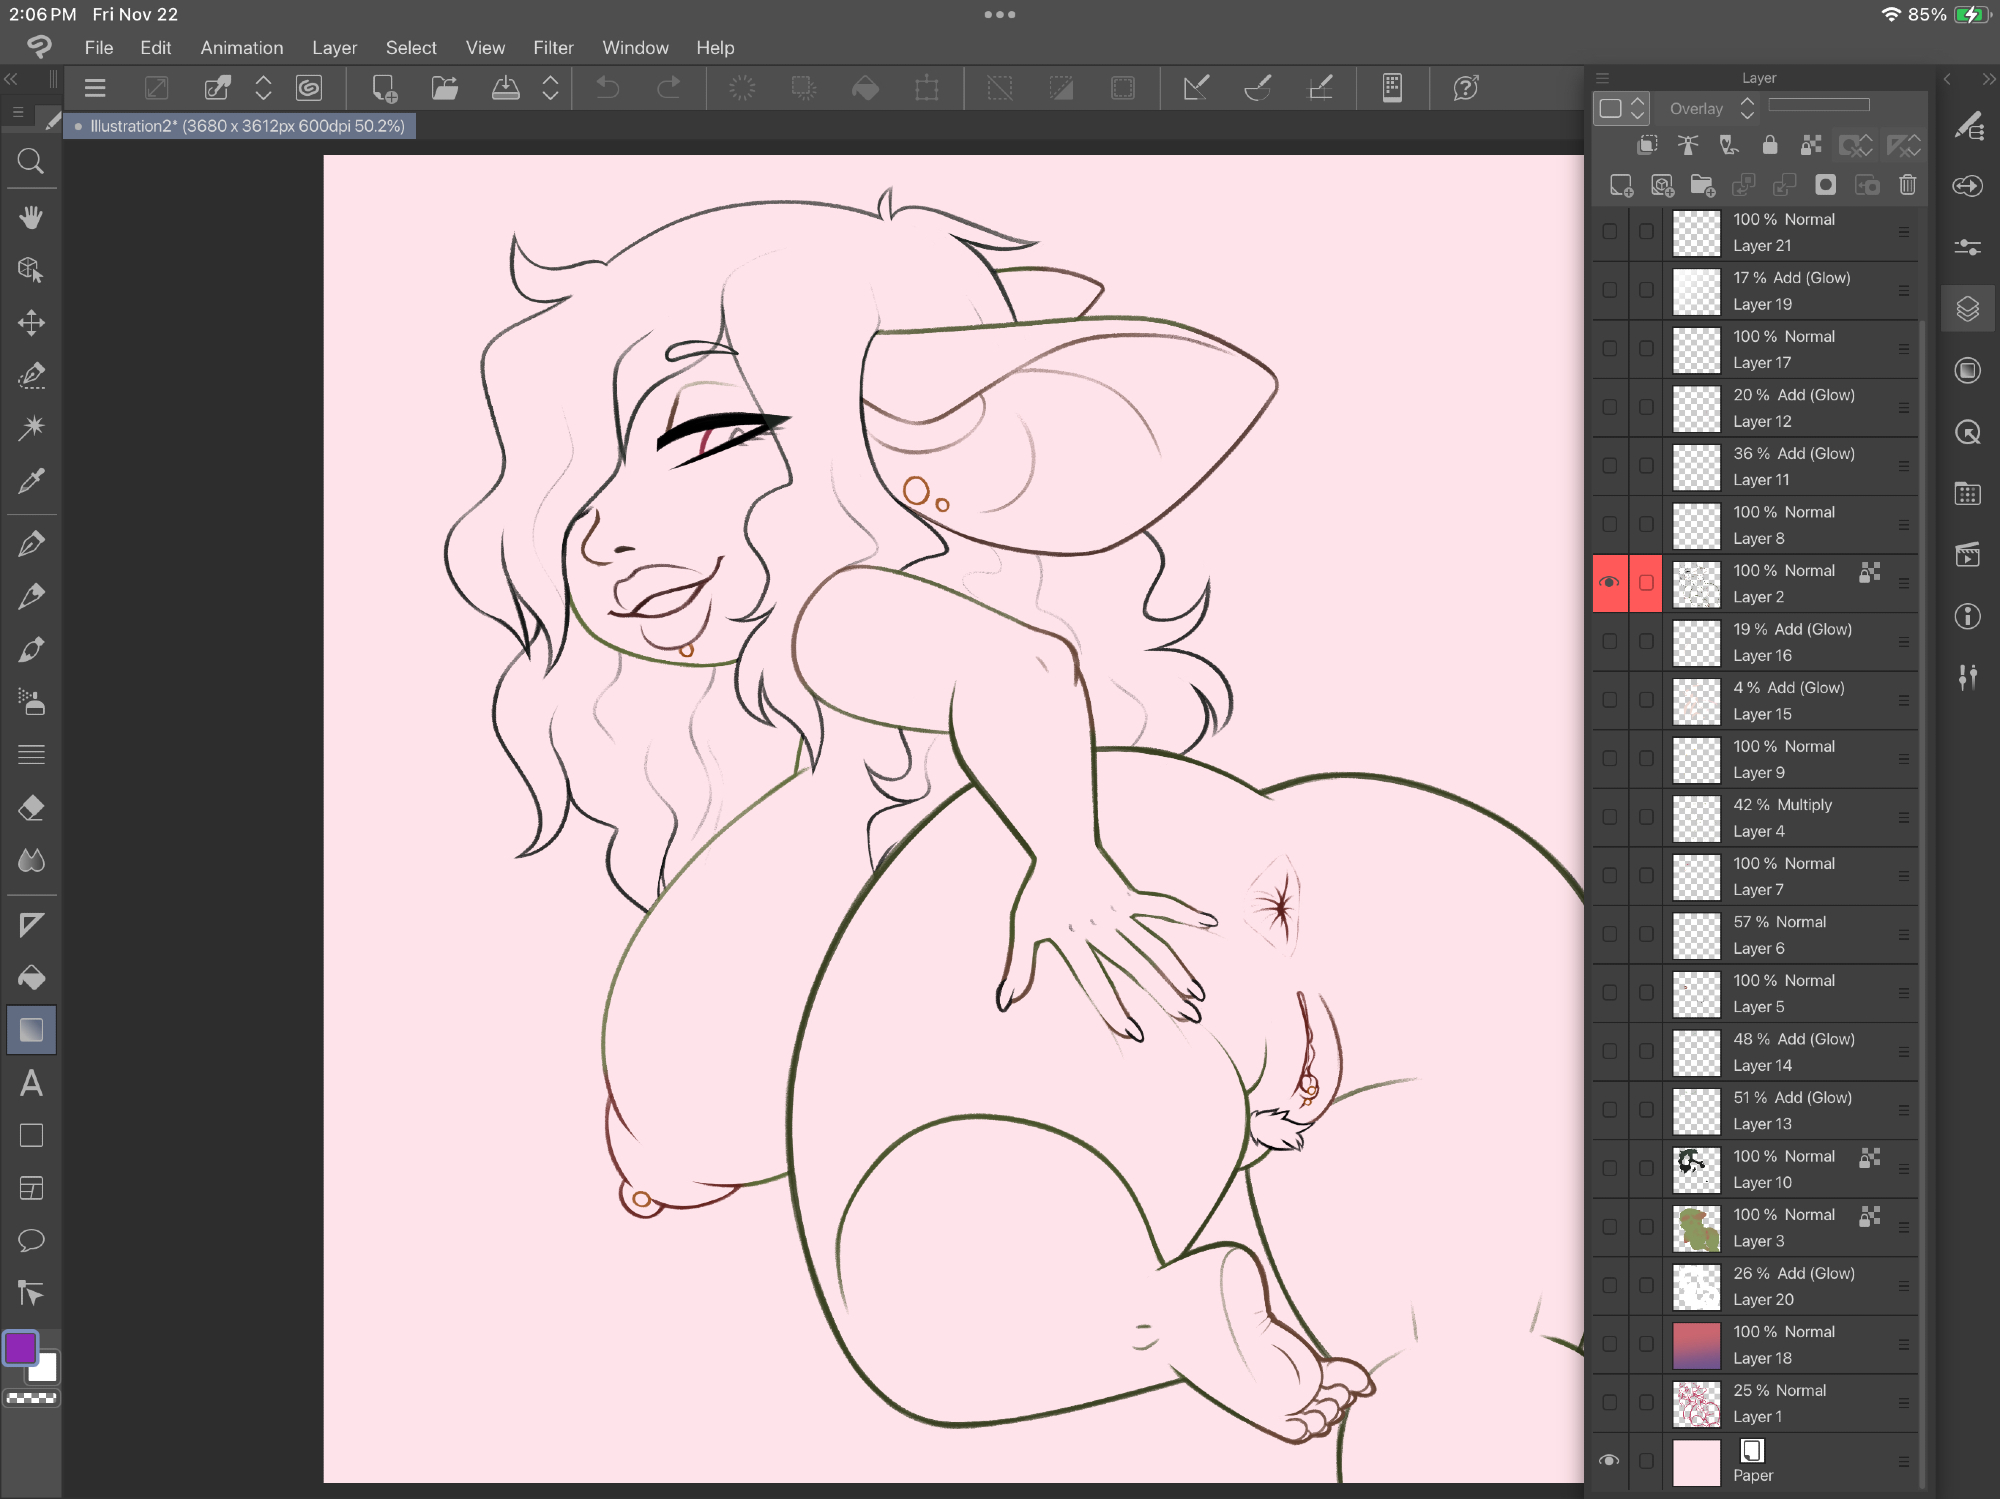The image size is (2000, 1499).
Task: Expand save options arrow in toolbar
Action: point(550,88)
